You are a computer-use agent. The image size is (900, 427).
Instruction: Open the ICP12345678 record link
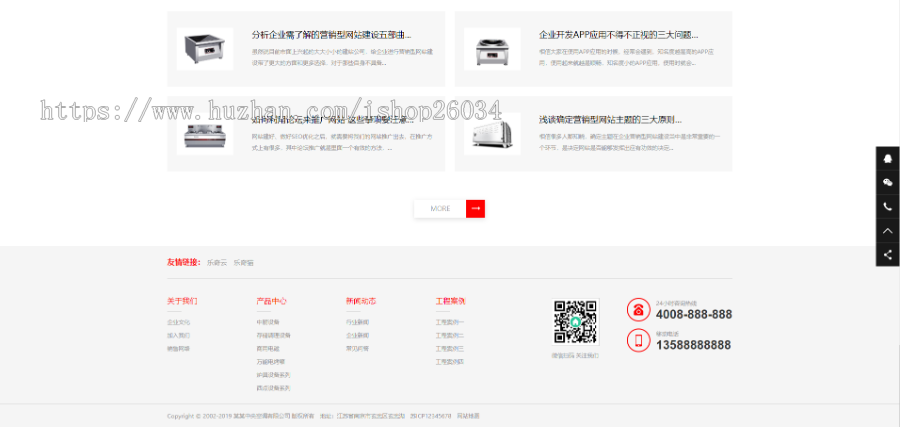pyautogui.click(x=431, y=416)
